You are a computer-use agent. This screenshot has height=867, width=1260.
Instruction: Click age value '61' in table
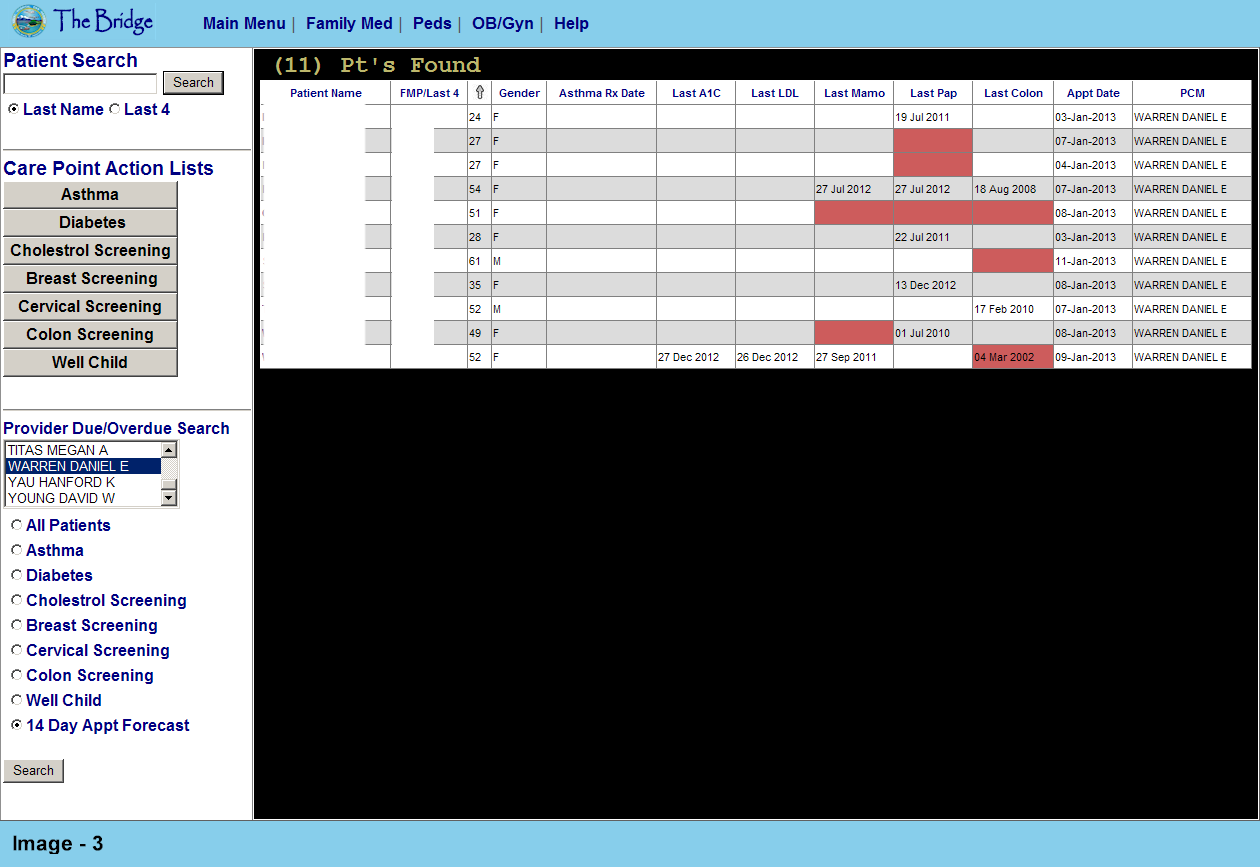click(475, 261)
